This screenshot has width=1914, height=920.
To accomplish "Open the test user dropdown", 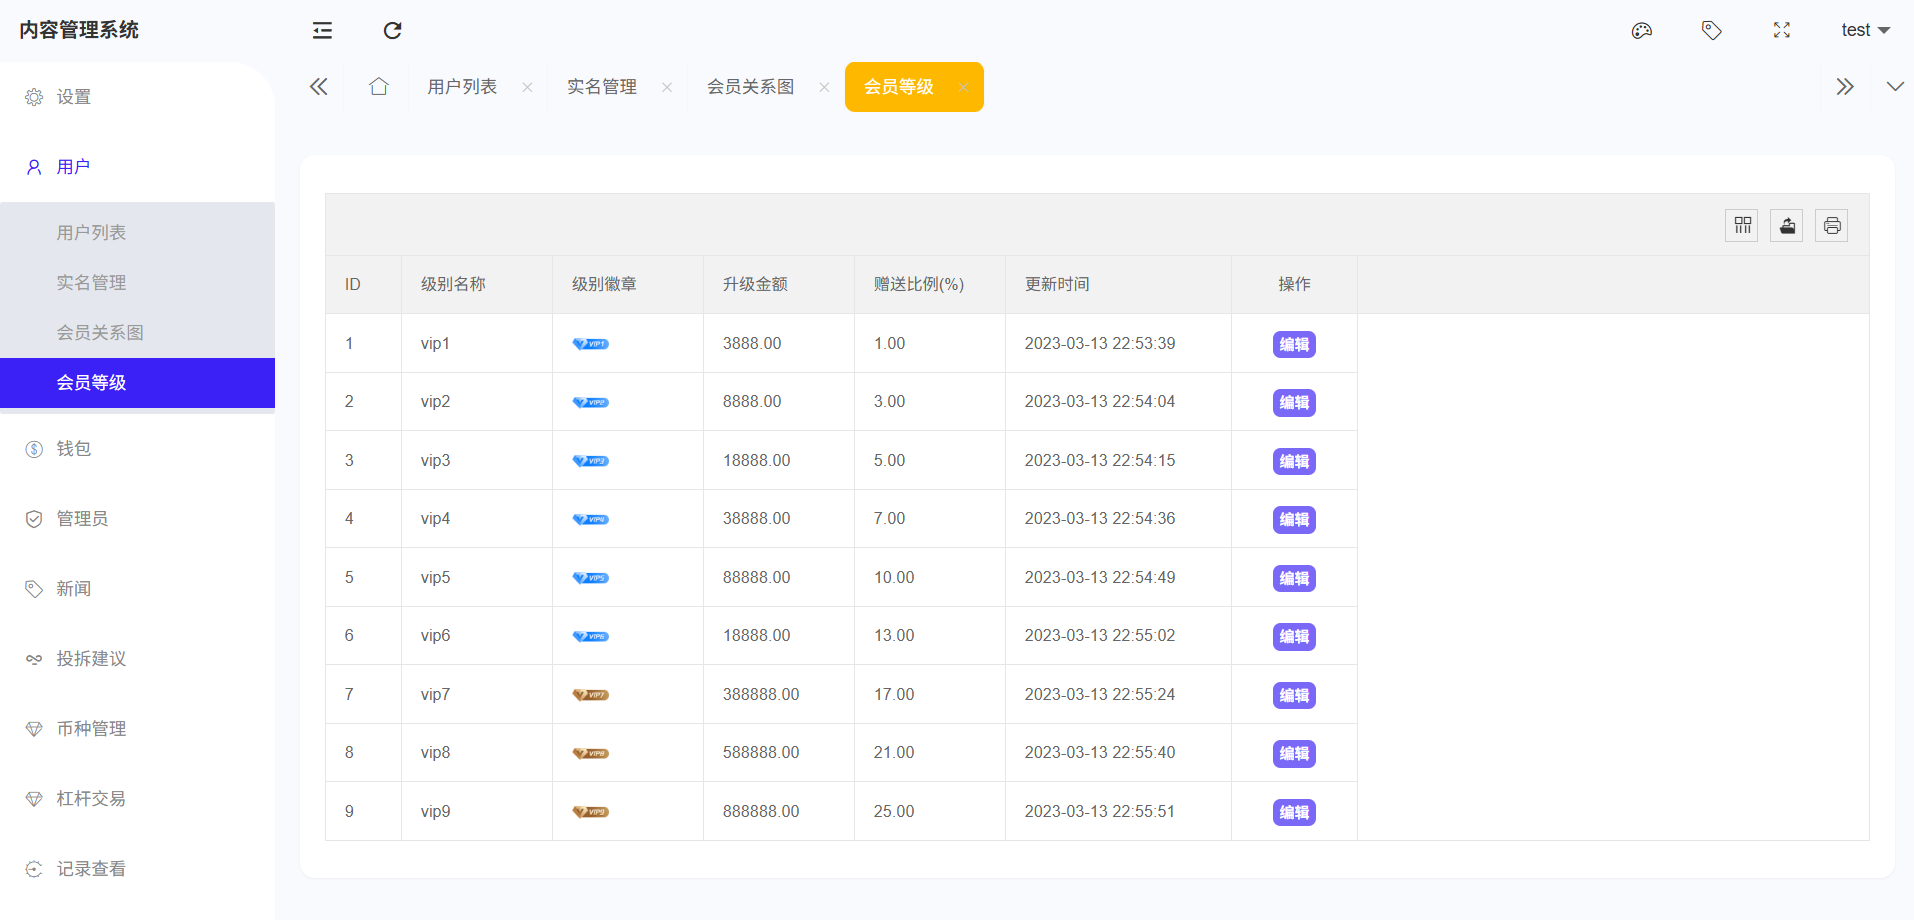I will pos(1864,30).
